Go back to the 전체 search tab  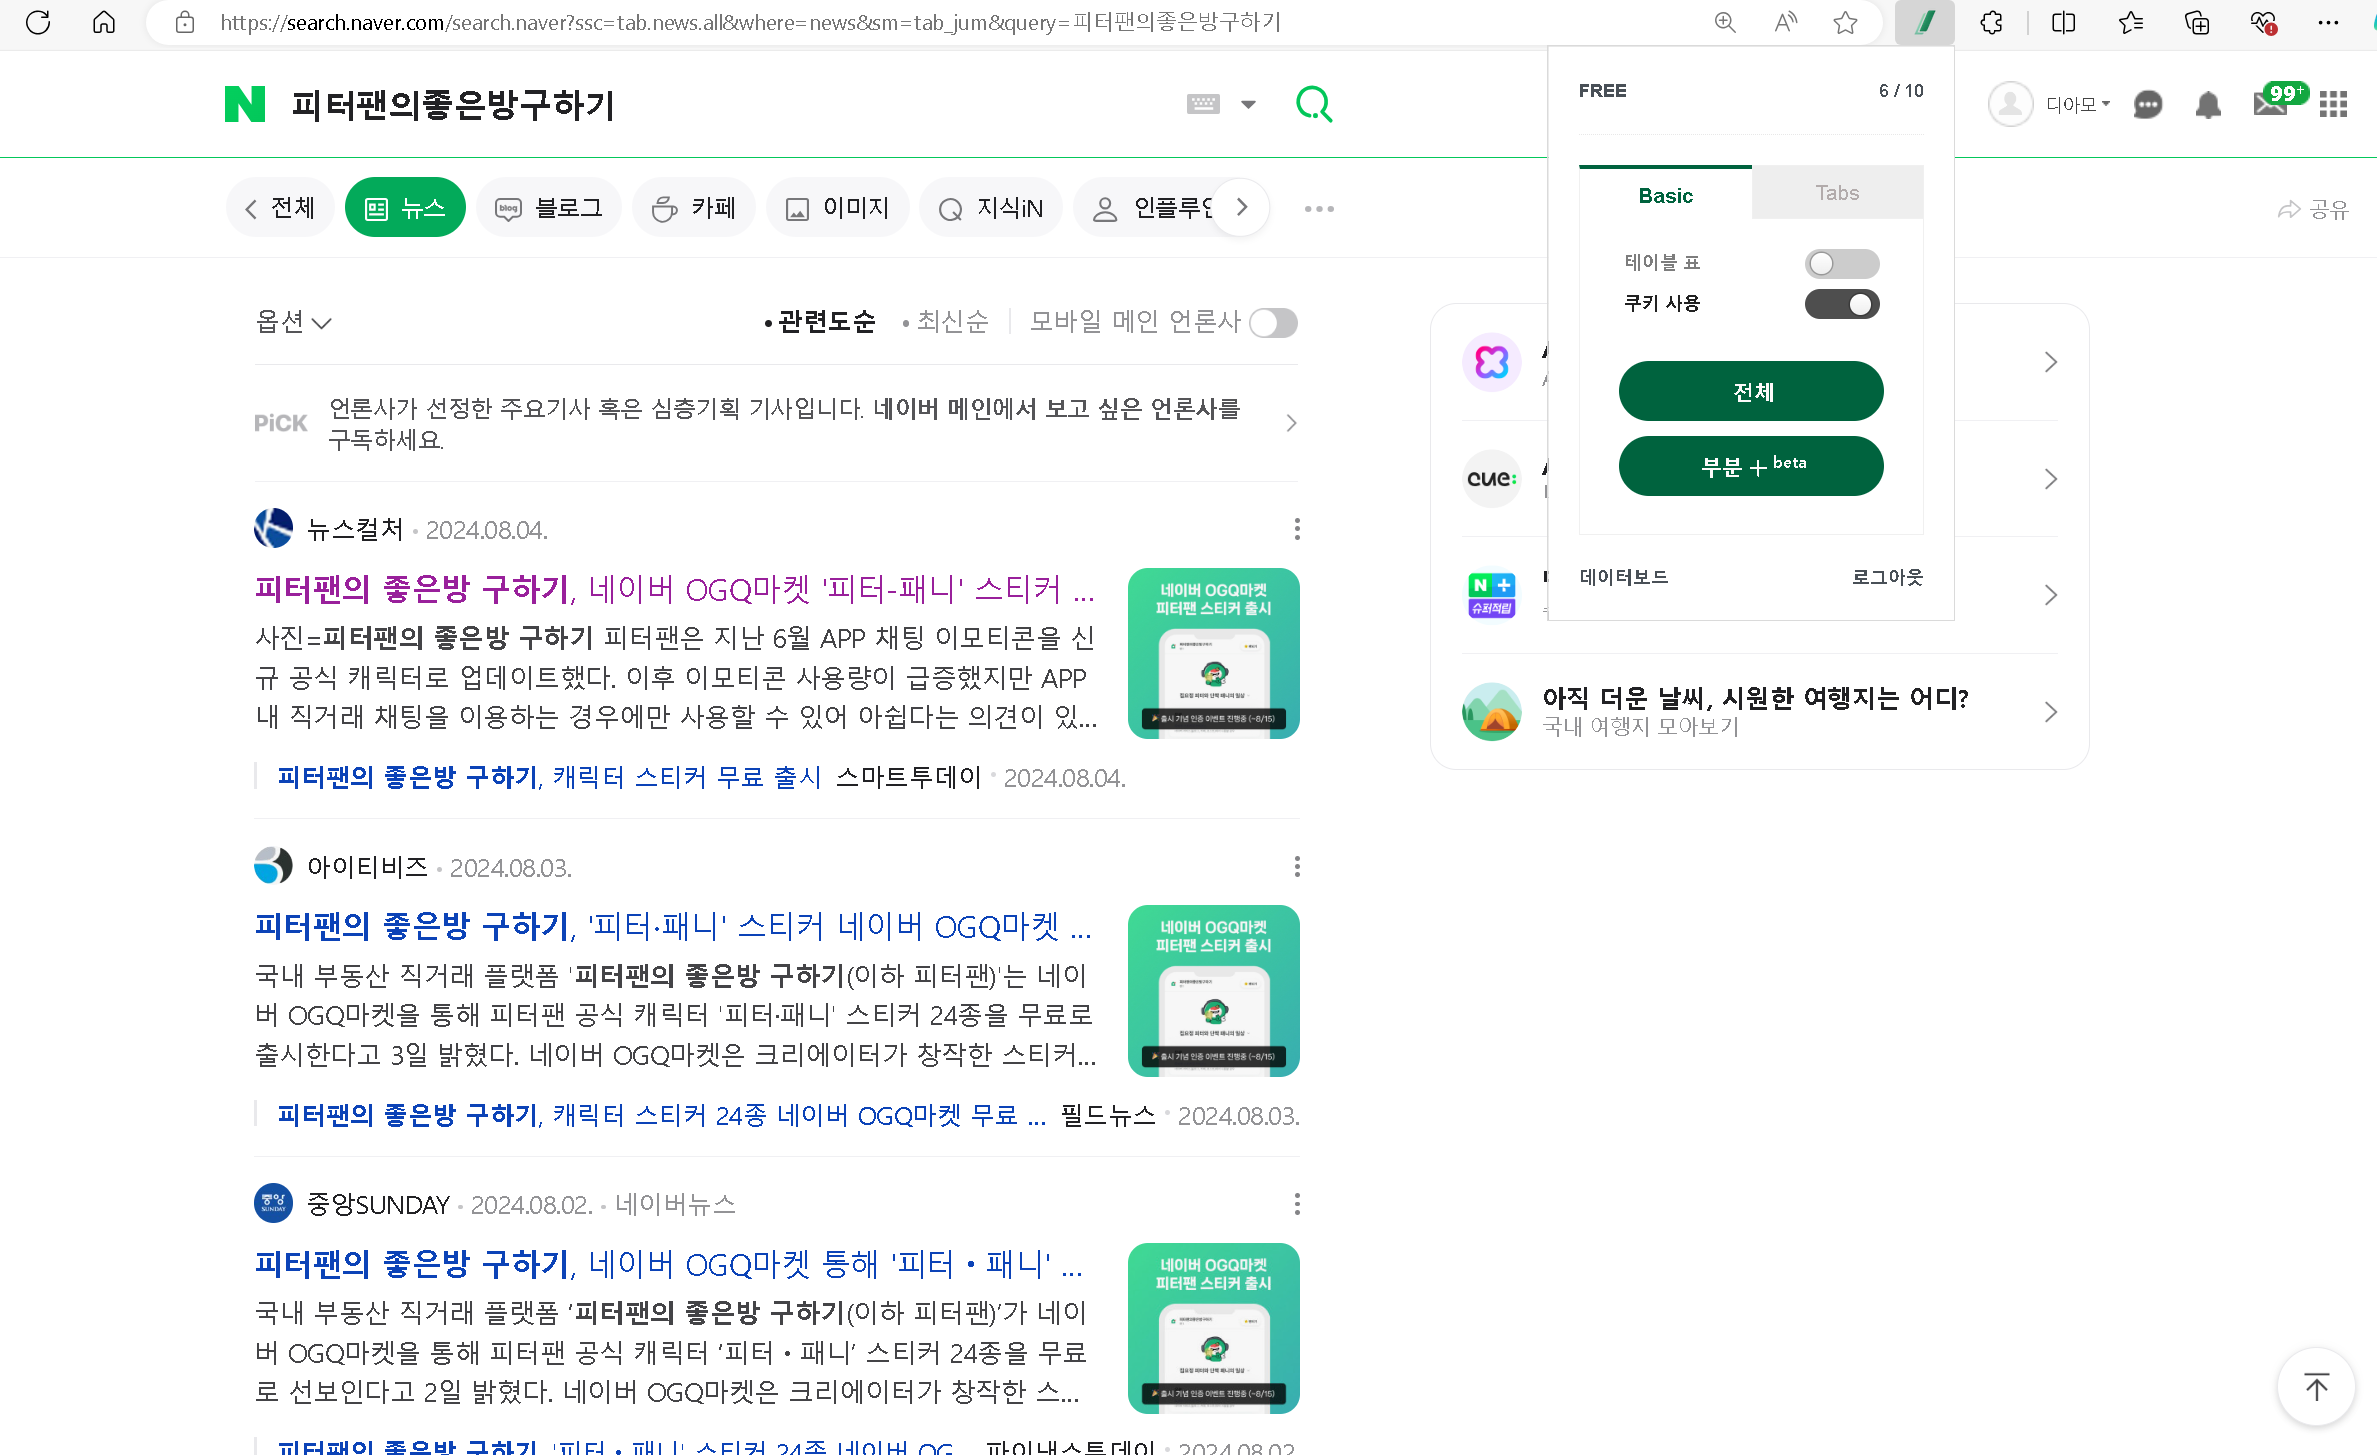280,208
